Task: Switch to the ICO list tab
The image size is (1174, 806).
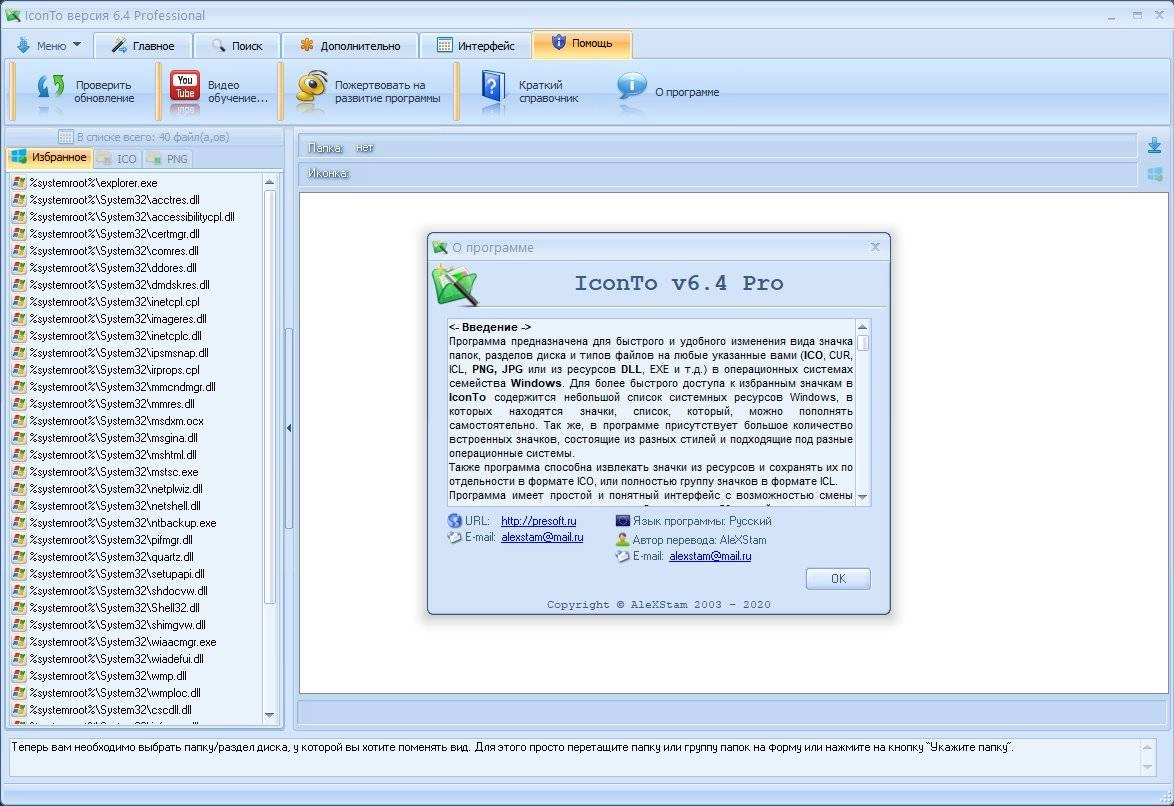Action: [118, 159]
